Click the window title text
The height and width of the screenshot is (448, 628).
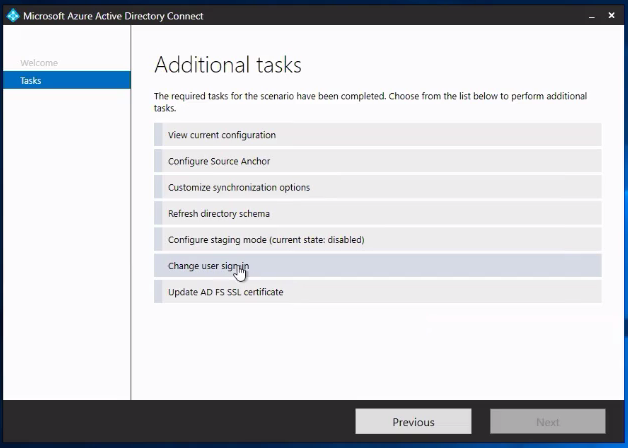pyautogui.click(x=113, y=16)
